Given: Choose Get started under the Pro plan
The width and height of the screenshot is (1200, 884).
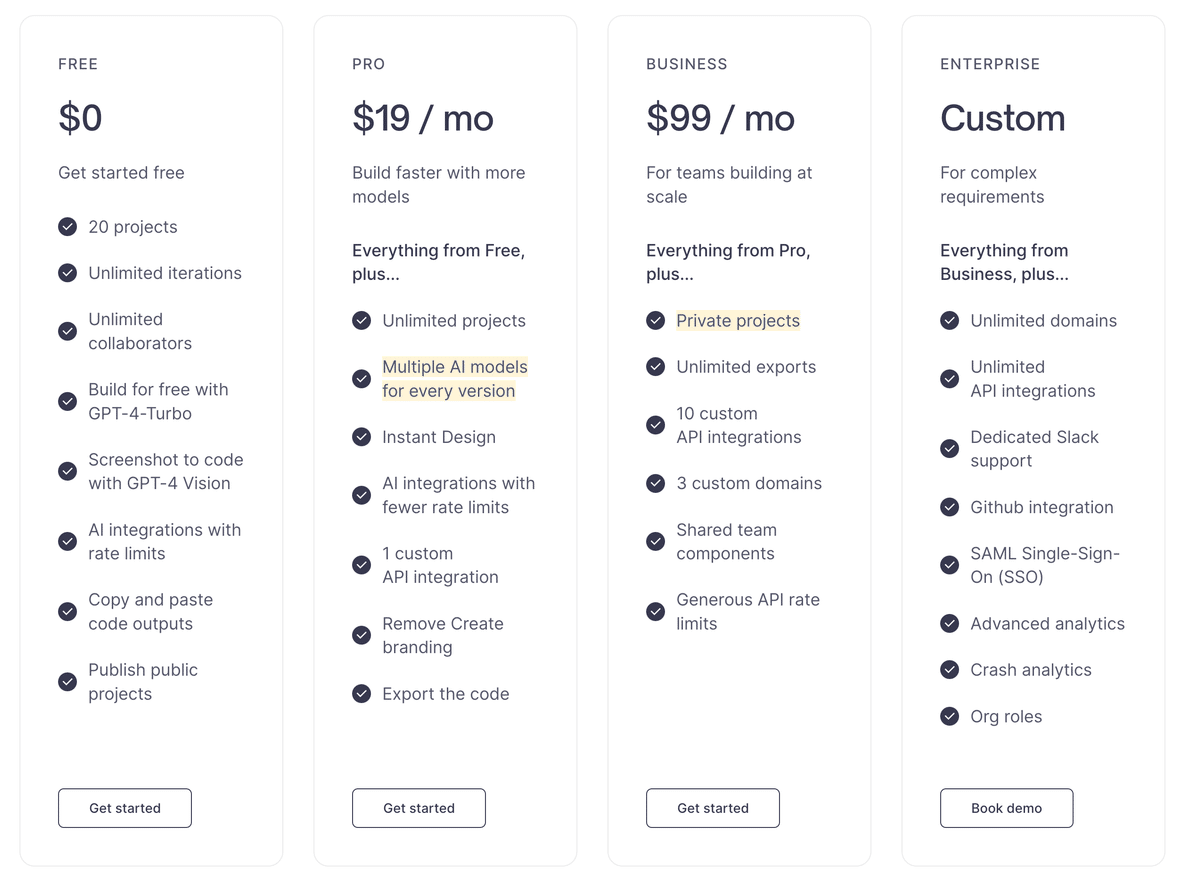Looking at the screenshot, I should coord(419,808).
